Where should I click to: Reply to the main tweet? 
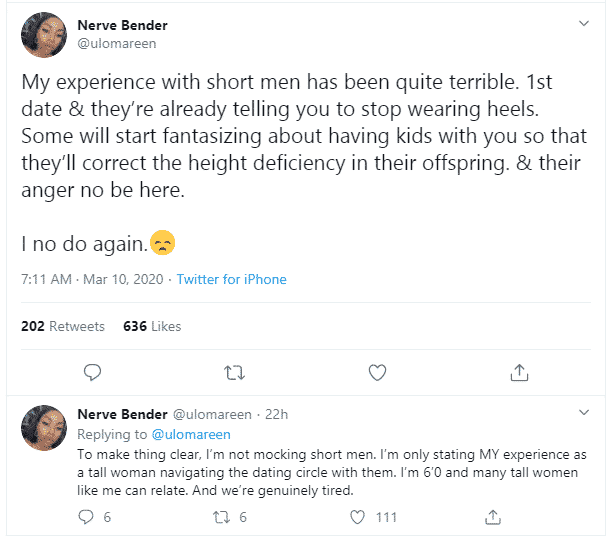tap(92, 372)
